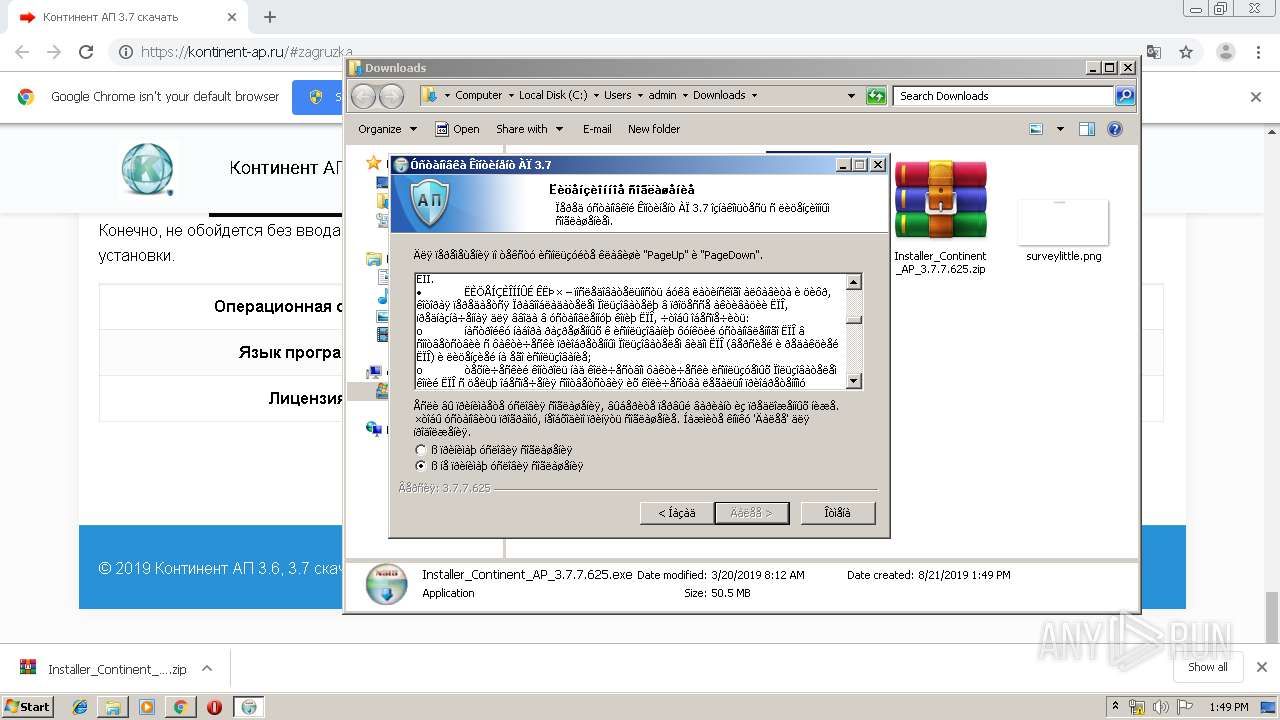
Task: Open Windows Media Player taskbar icon
Action: pos(147,707)
